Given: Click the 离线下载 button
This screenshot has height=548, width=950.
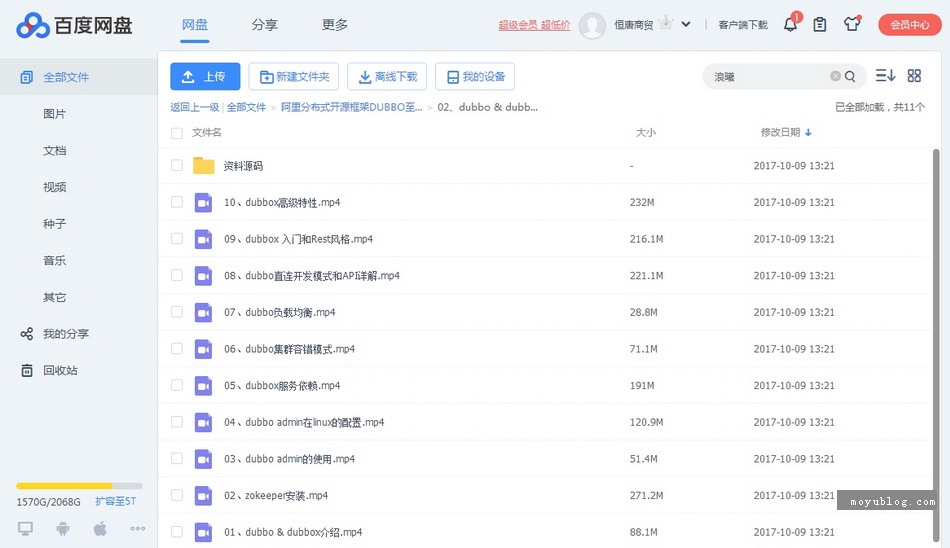Looking at the screenshot, I should pyautogui.click(x=387, y=76).
